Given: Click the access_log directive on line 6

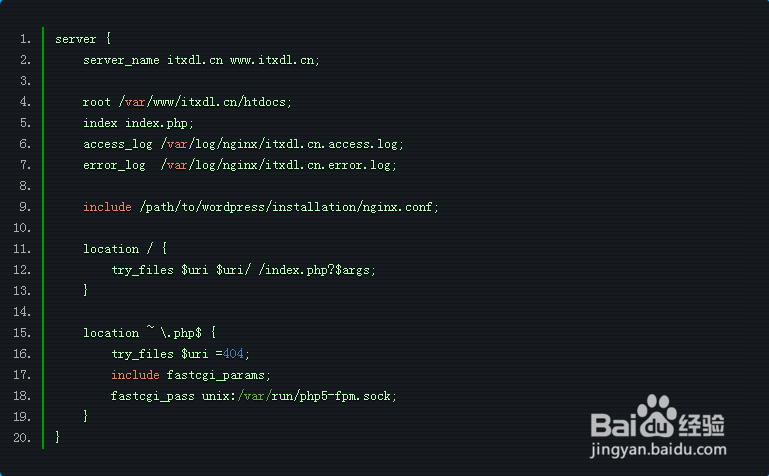Looking at the screenshot, I should (118, 144).
